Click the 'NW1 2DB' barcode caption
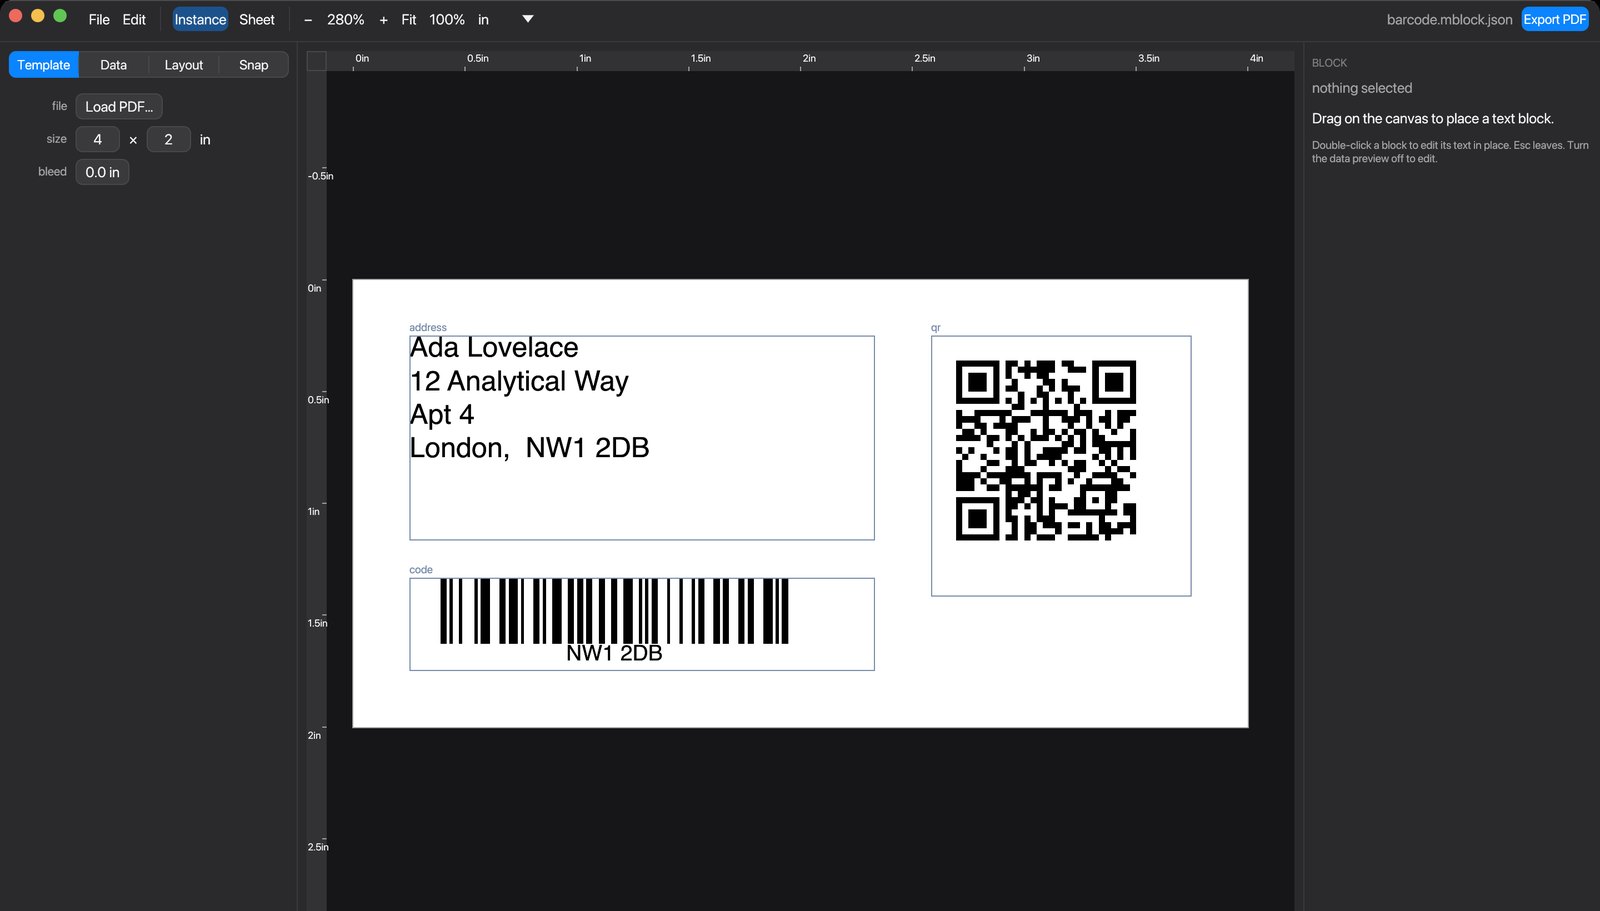Viewport: 1600px width, 911px height. pyautogui.click(x=614, y=653)
